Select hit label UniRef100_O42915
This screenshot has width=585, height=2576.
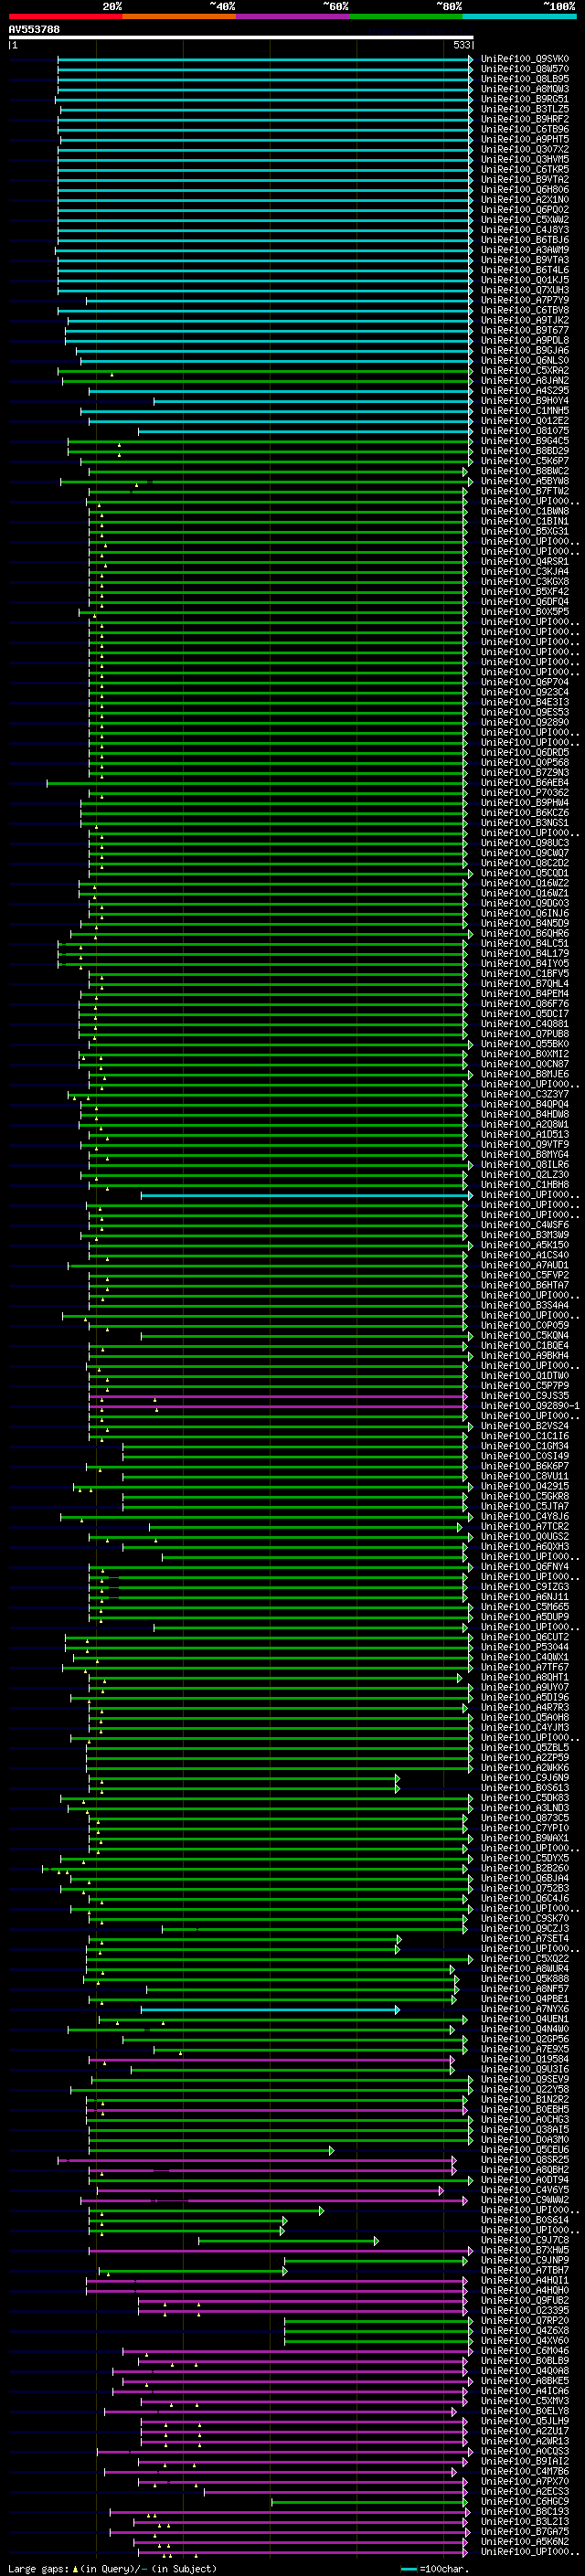(525, 1487)
